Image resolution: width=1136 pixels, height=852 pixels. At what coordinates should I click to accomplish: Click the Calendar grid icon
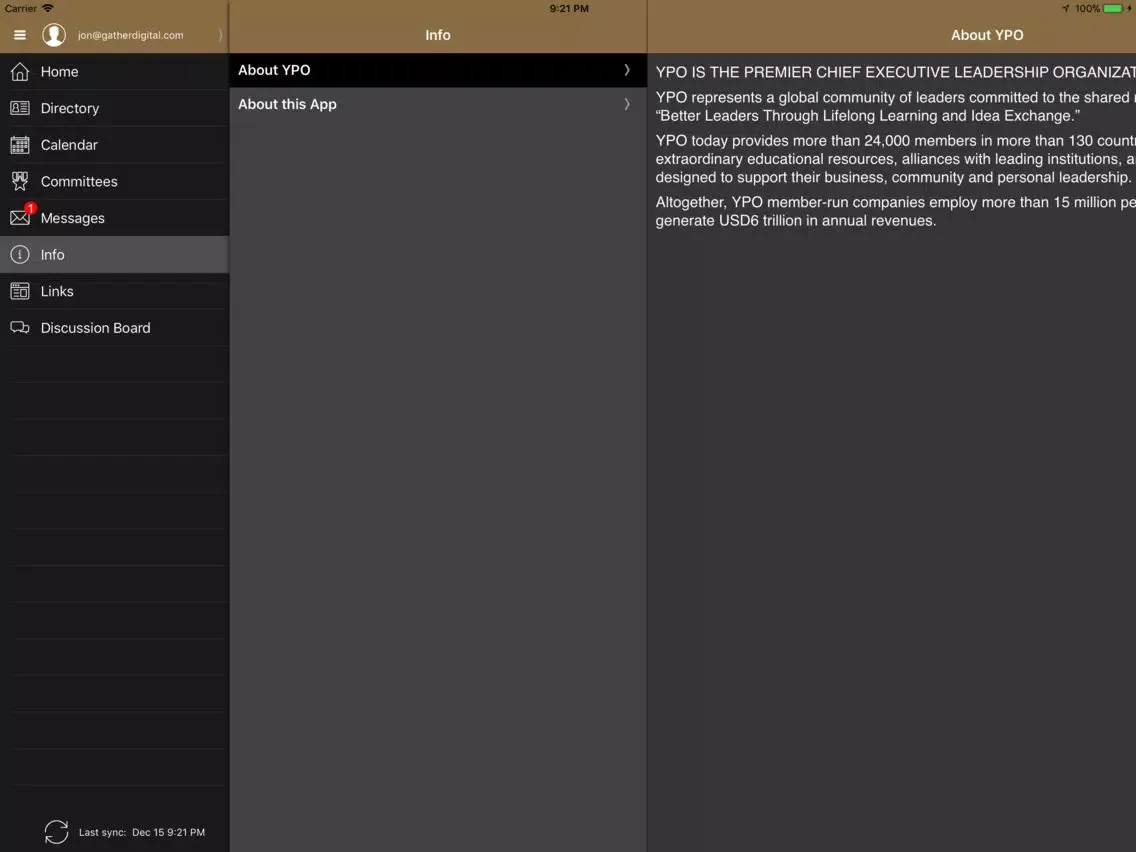coord(20,145)
